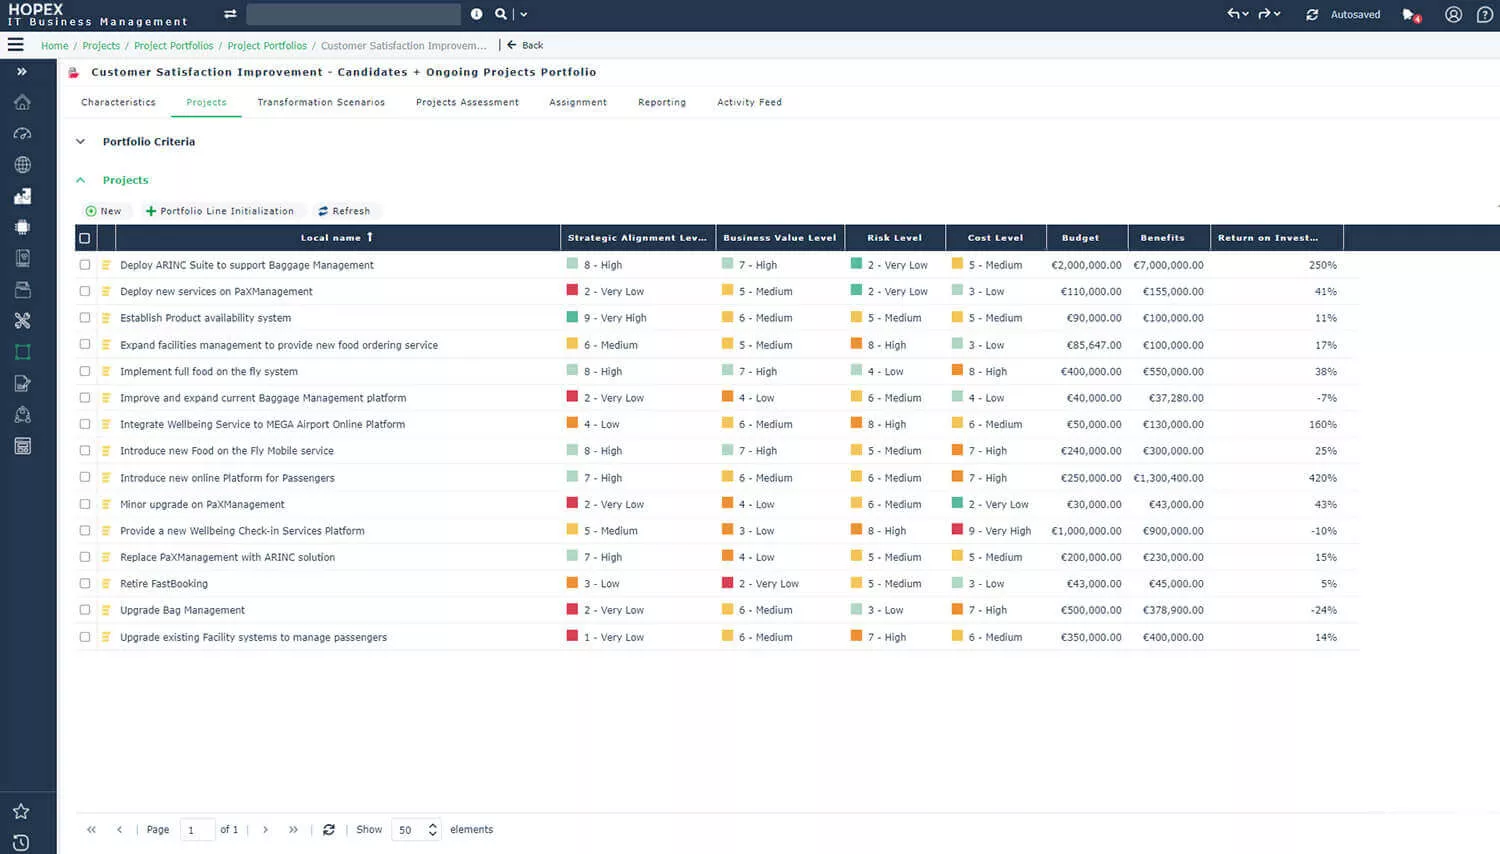The height and width of the screenshot is (854, 1500).
Task: Check Integrate Wellbeing Service row checkbox
Action: (x=85, y=424)
